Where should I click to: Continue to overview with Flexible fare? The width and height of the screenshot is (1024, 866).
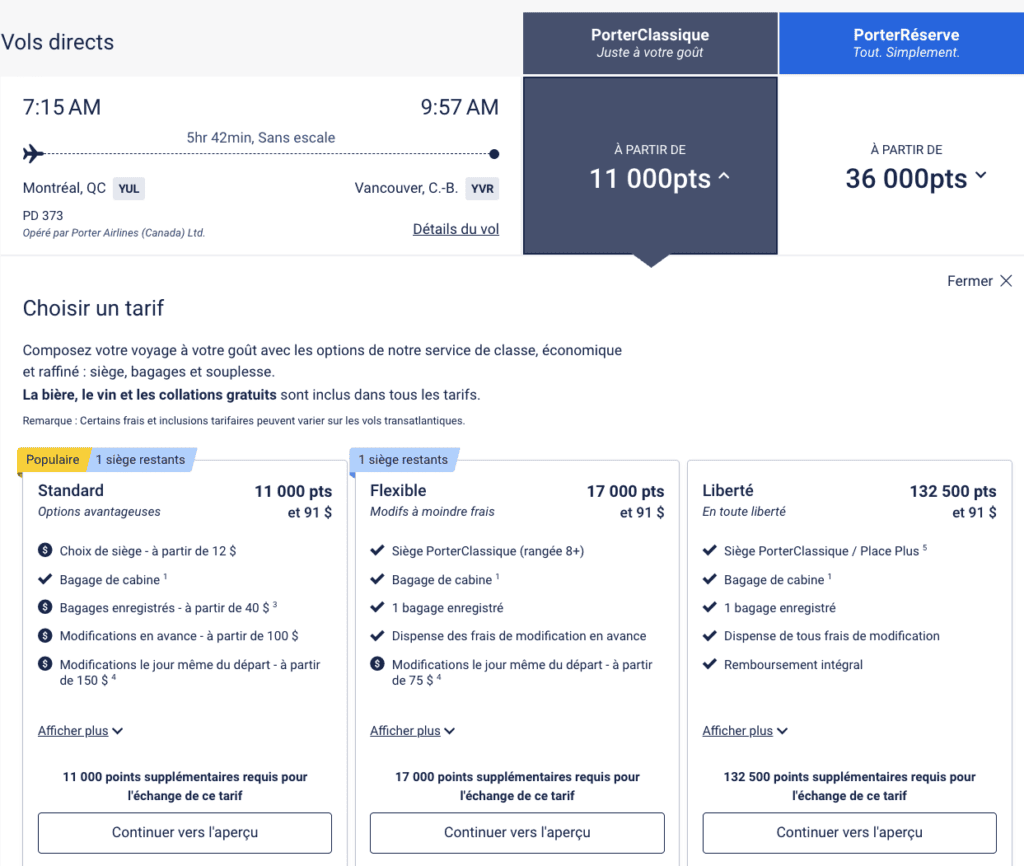pyautogui.click(x=517, y=832)
